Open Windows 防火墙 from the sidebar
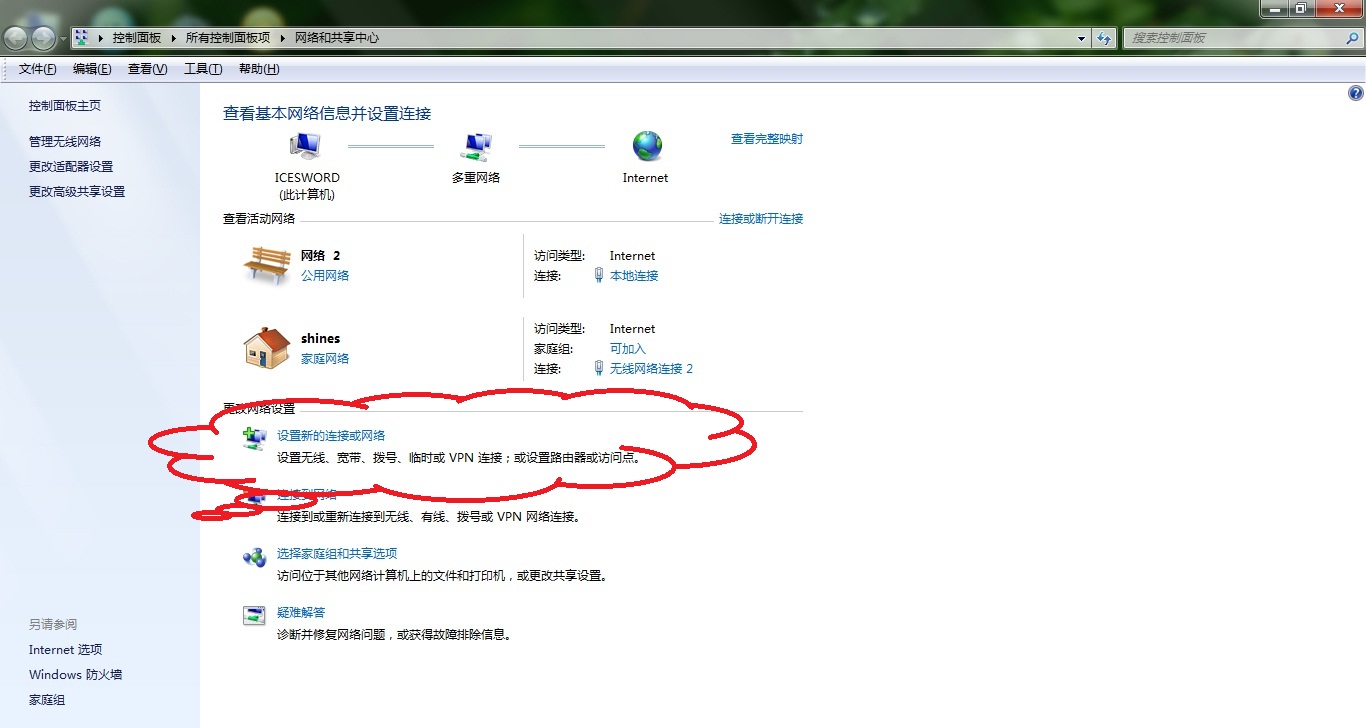 pyautogui.click(x=75, y=674)
